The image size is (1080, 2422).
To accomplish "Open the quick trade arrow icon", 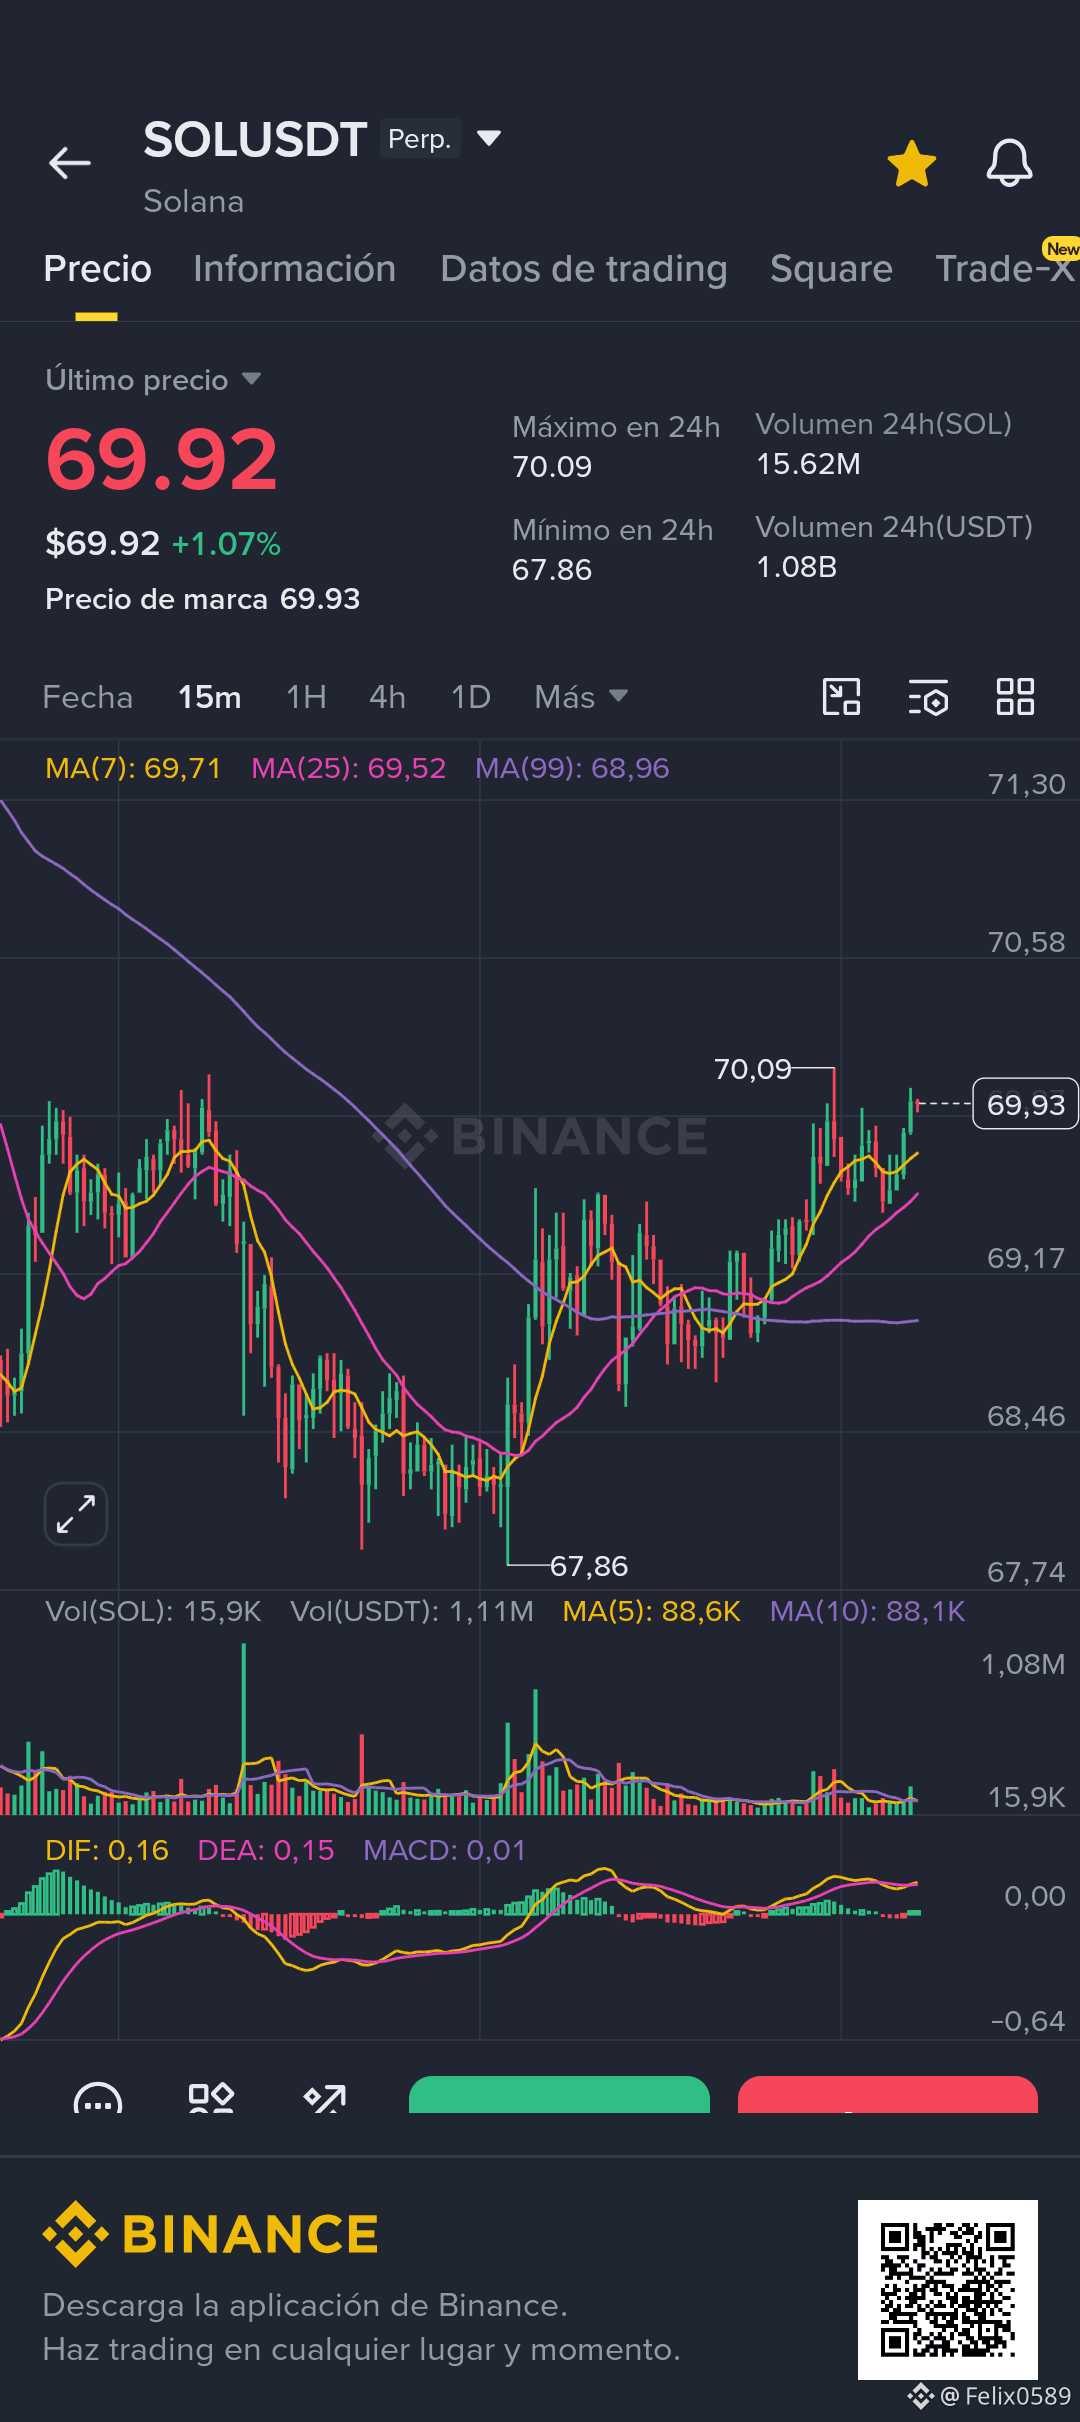I will 325,2098.
